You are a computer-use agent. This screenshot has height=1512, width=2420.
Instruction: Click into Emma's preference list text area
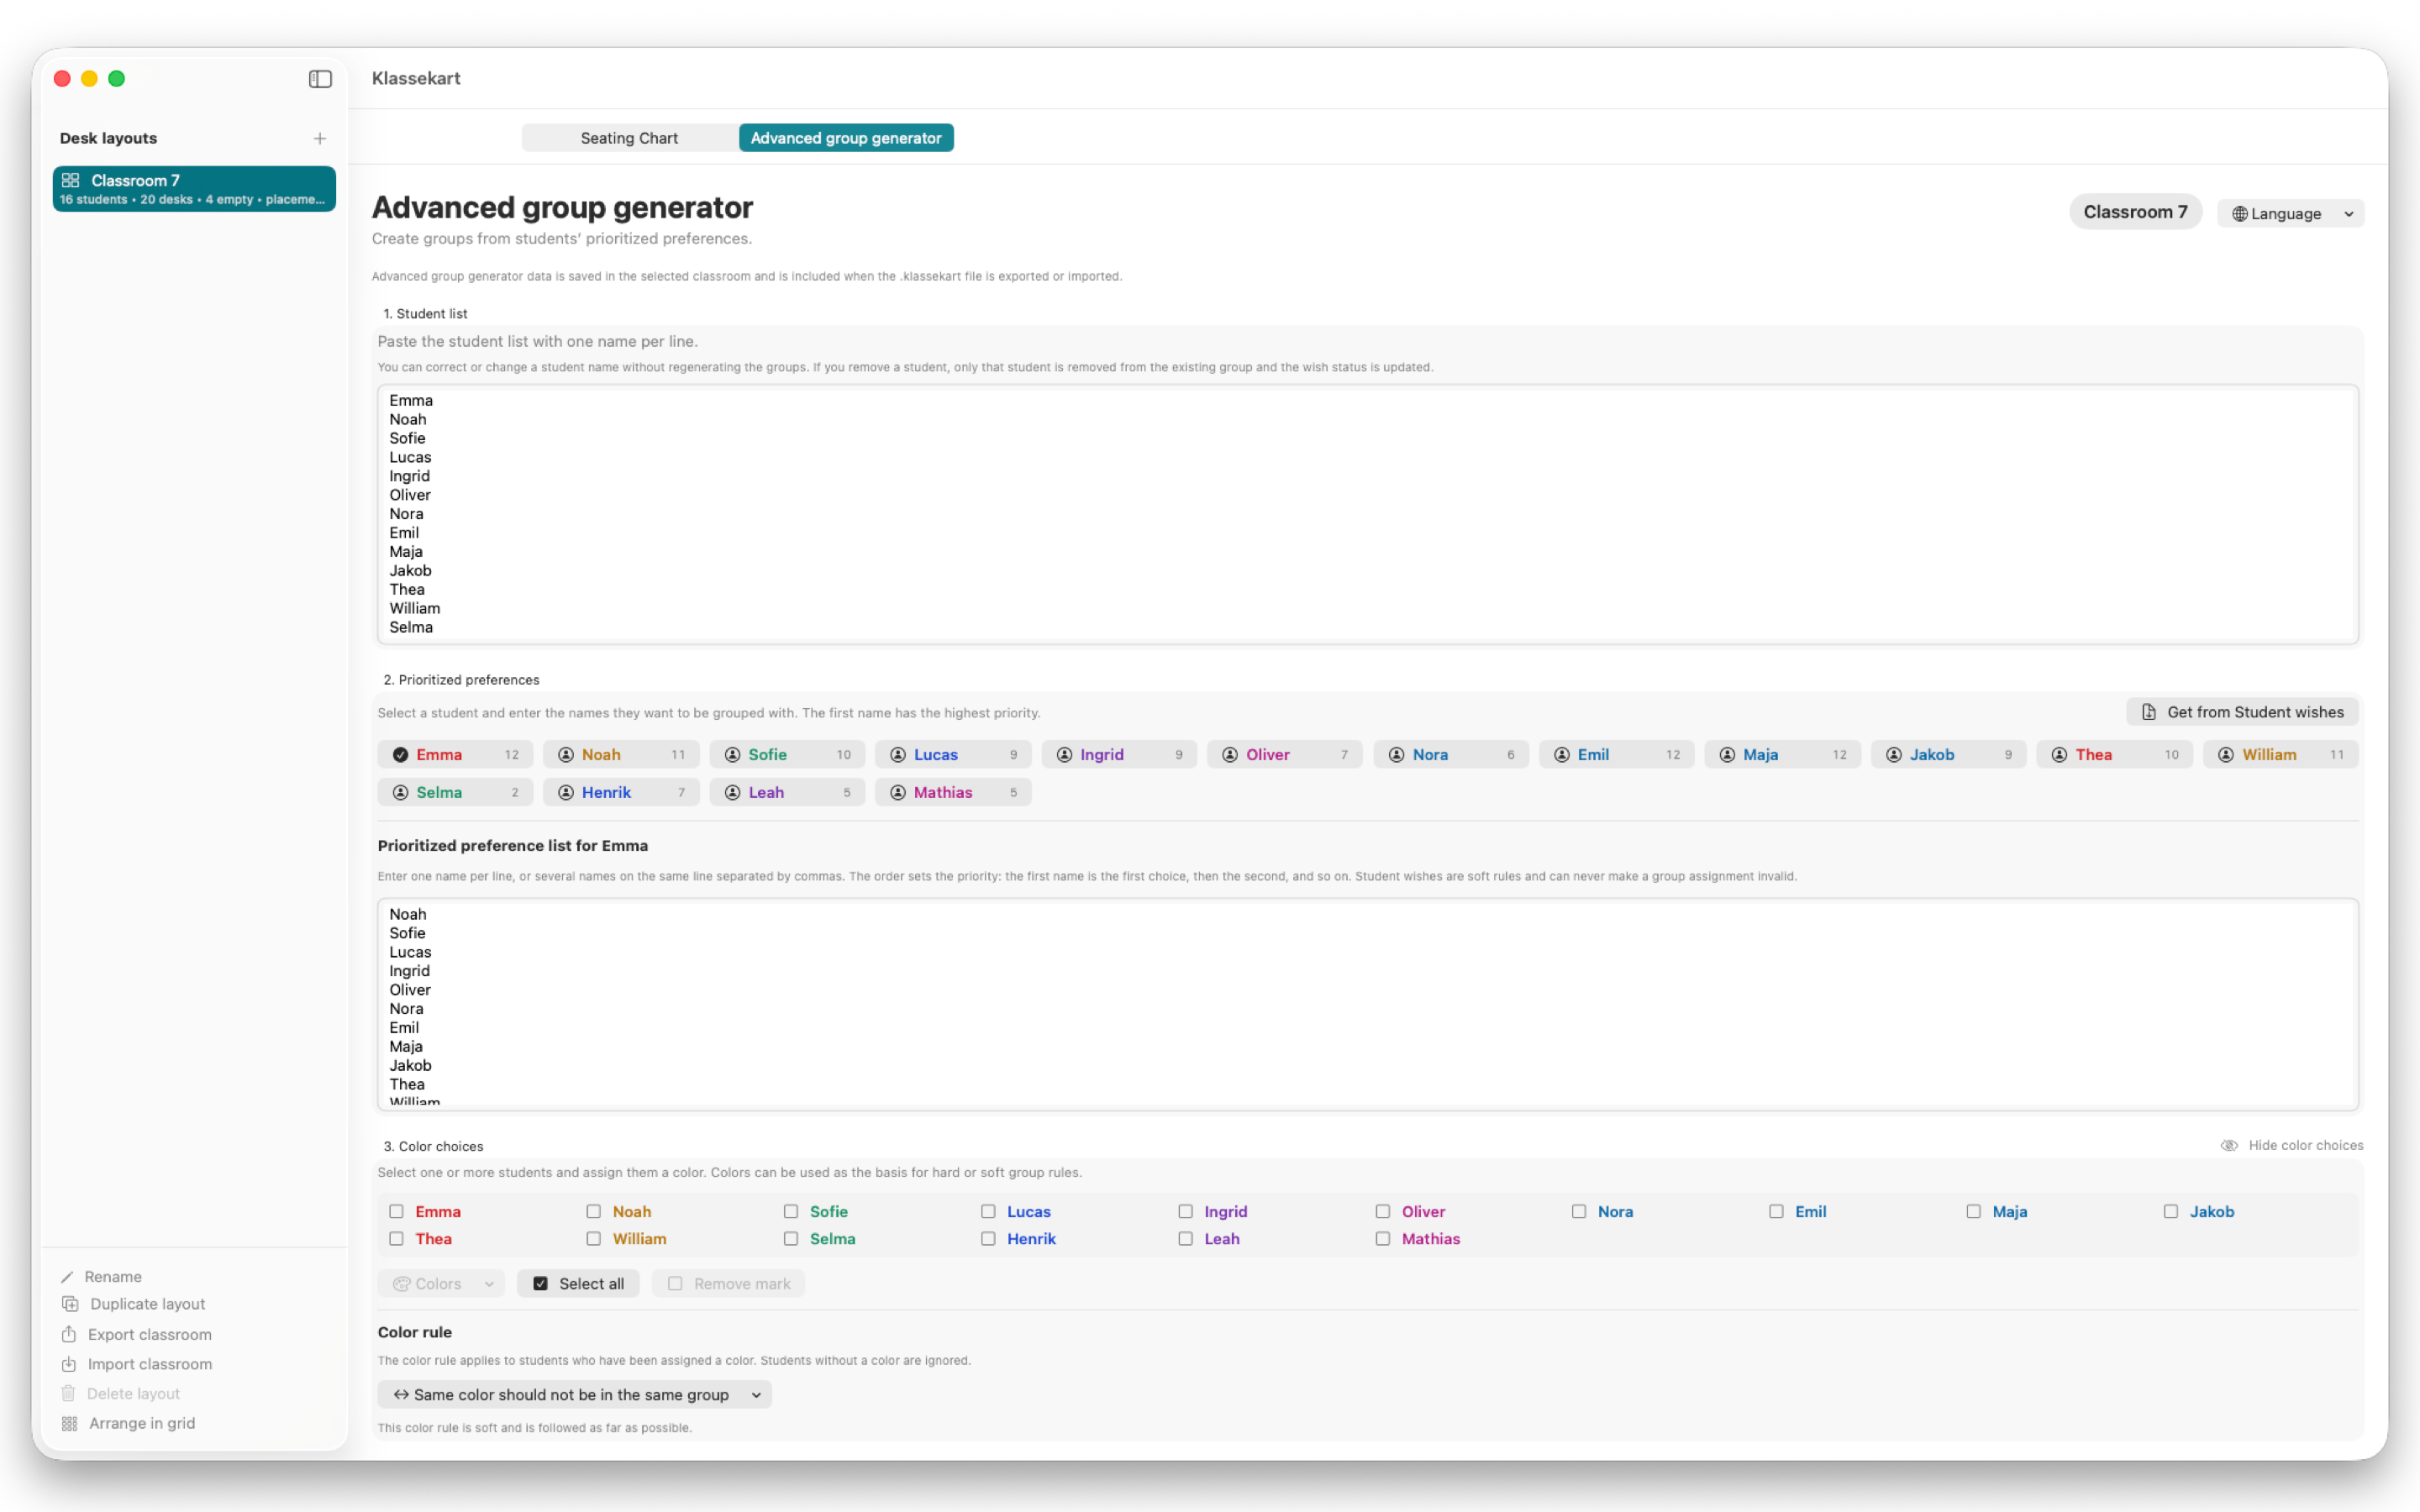(1368, 1004)
